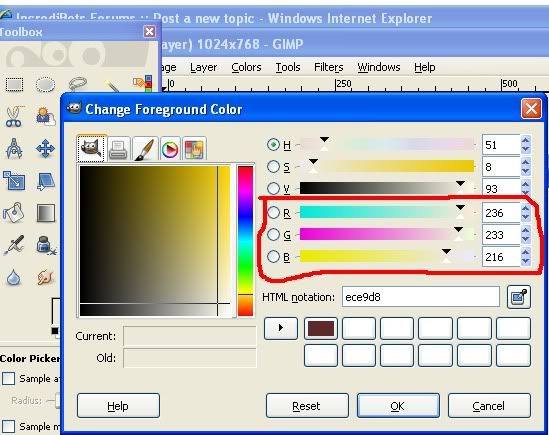Viewport: 549px width, 435px height.
Task: Select the Blur/Sharpen droplet tool
Action: (x=13, y=277)
